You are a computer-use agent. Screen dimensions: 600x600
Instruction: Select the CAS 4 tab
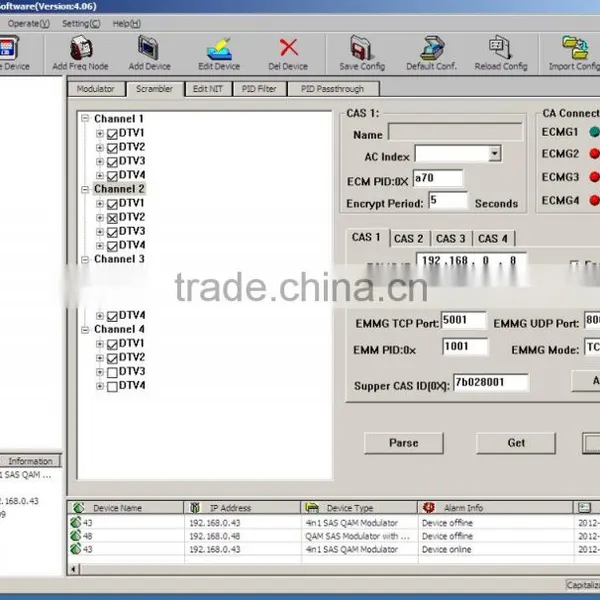493,238
